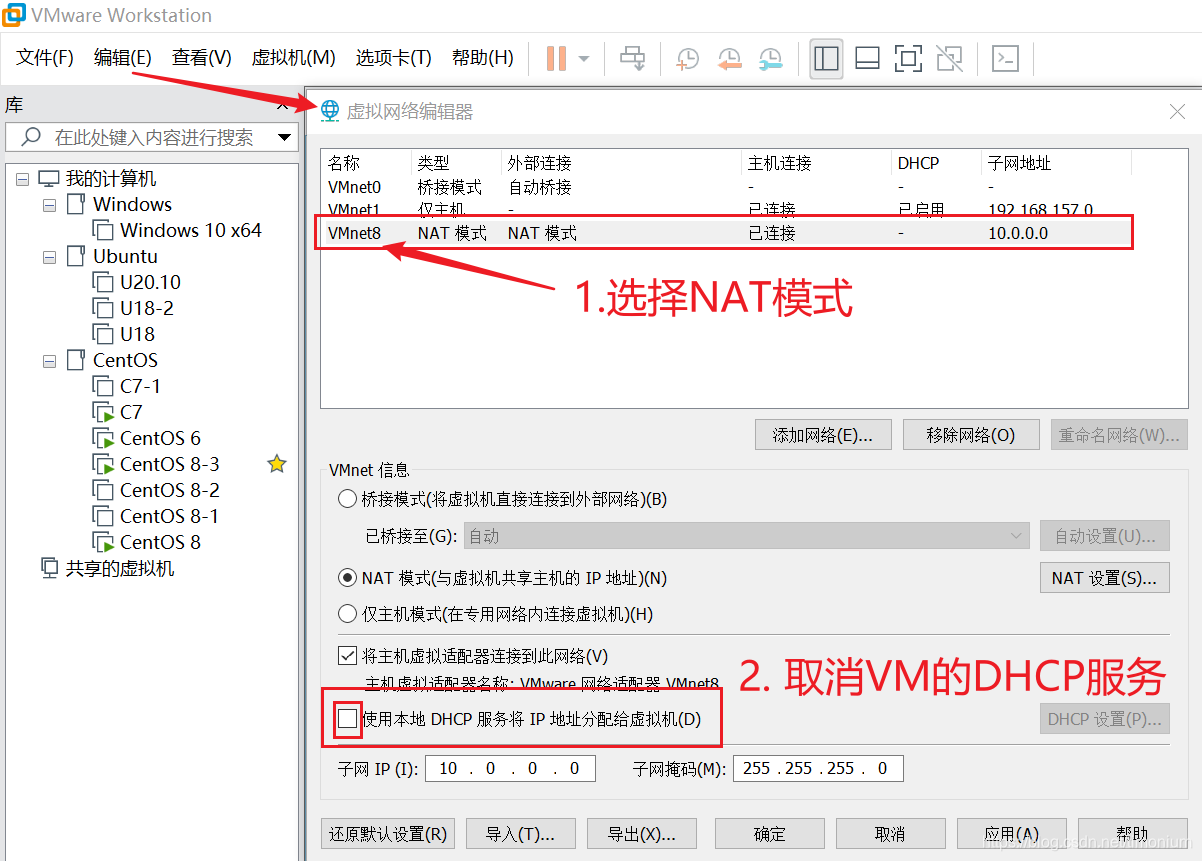
Task: Toggle the library sidebar view icon
Action: pyautogui.click(x=826, y=58)
